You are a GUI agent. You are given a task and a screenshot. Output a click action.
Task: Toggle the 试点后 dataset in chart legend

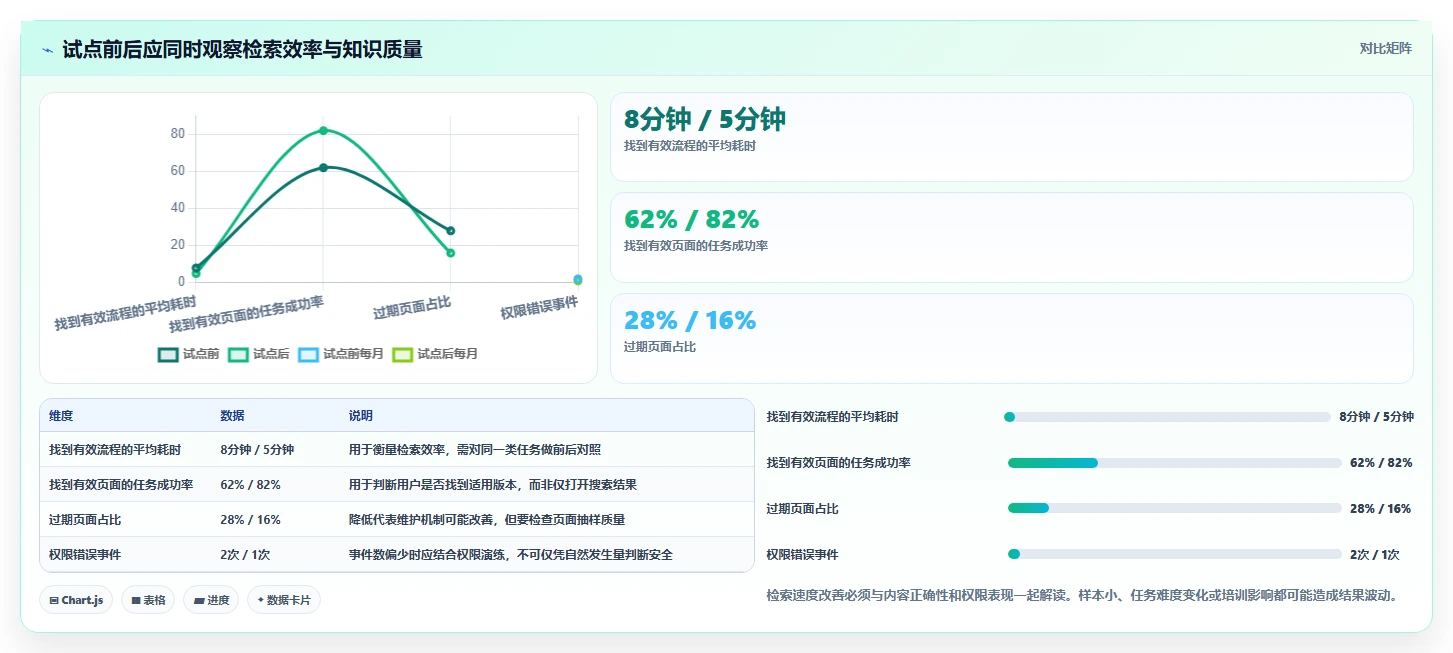point(259,354)
